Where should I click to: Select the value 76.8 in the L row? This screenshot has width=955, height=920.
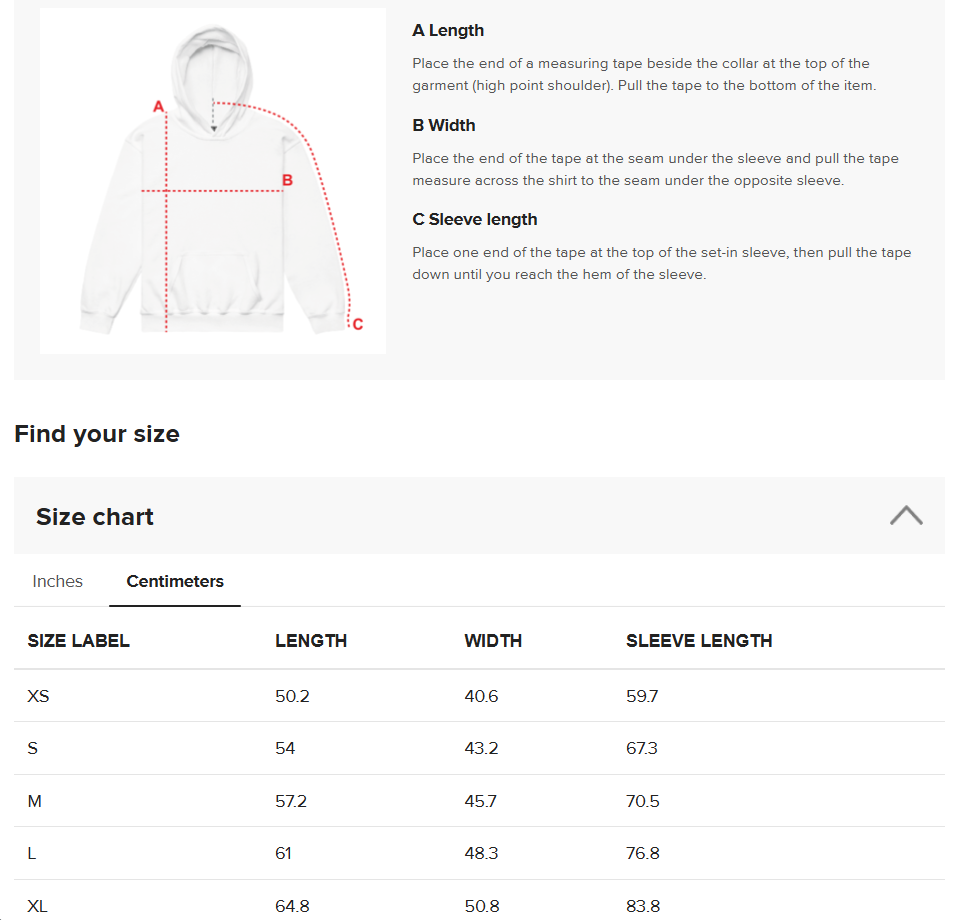tap(642, 853)
